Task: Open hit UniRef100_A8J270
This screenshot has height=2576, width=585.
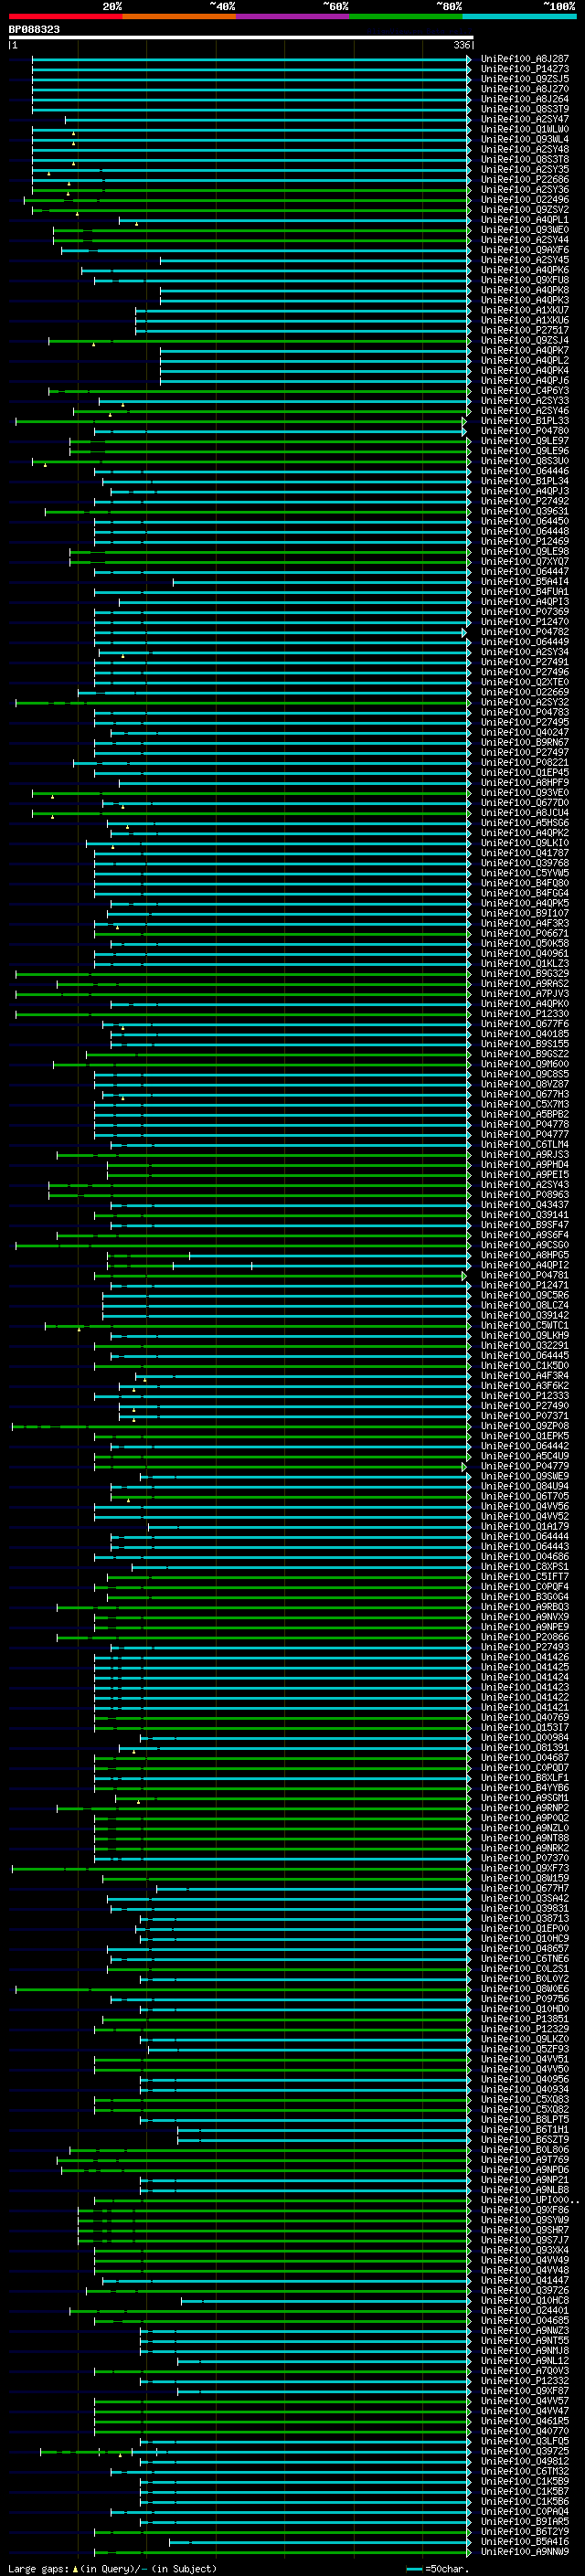Action: [x=525, y=89]
